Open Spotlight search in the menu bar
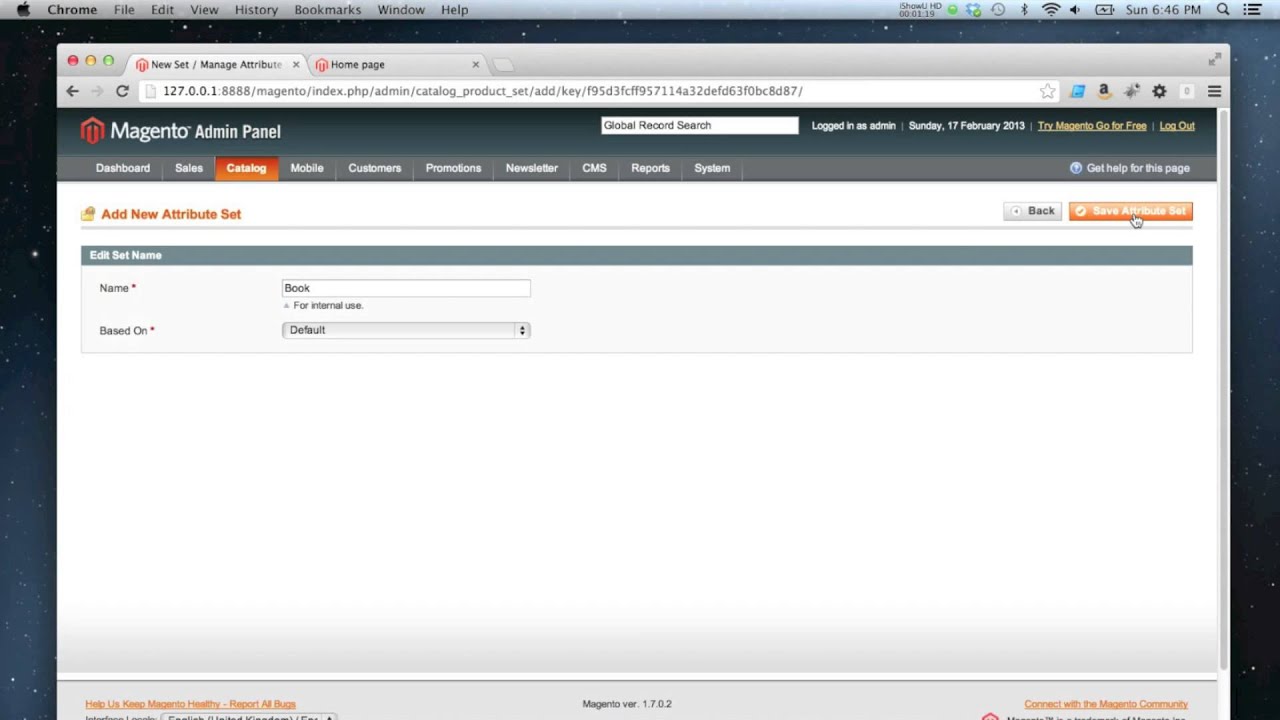This screenshot has width=1280, height=720. 1223,10
